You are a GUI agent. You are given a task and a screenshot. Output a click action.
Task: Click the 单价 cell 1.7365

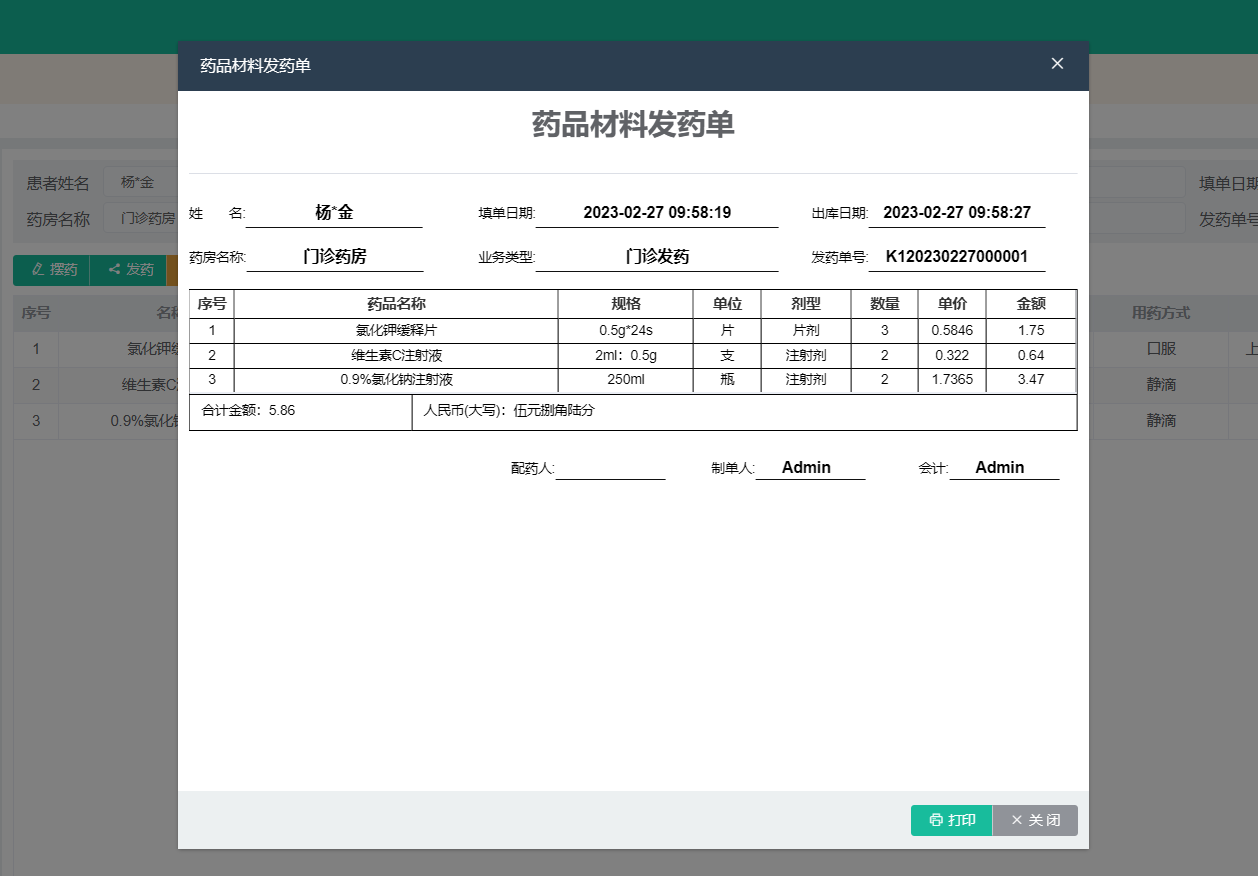pos(952,379)
